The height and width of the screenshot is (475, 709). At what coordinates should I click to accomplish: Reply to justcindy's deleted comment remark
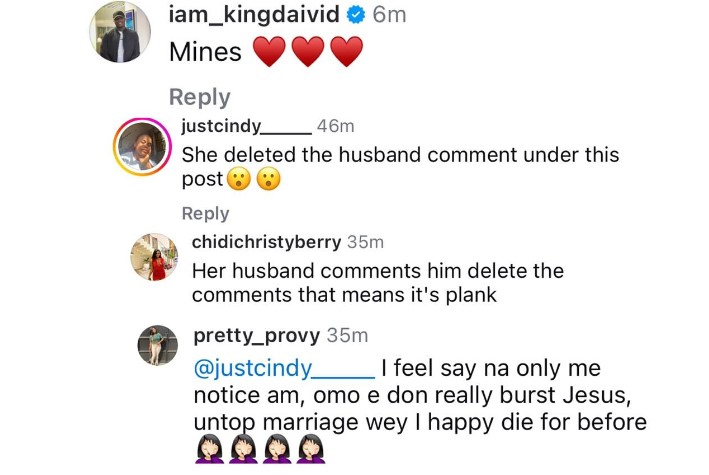click(x=205, y=213)
